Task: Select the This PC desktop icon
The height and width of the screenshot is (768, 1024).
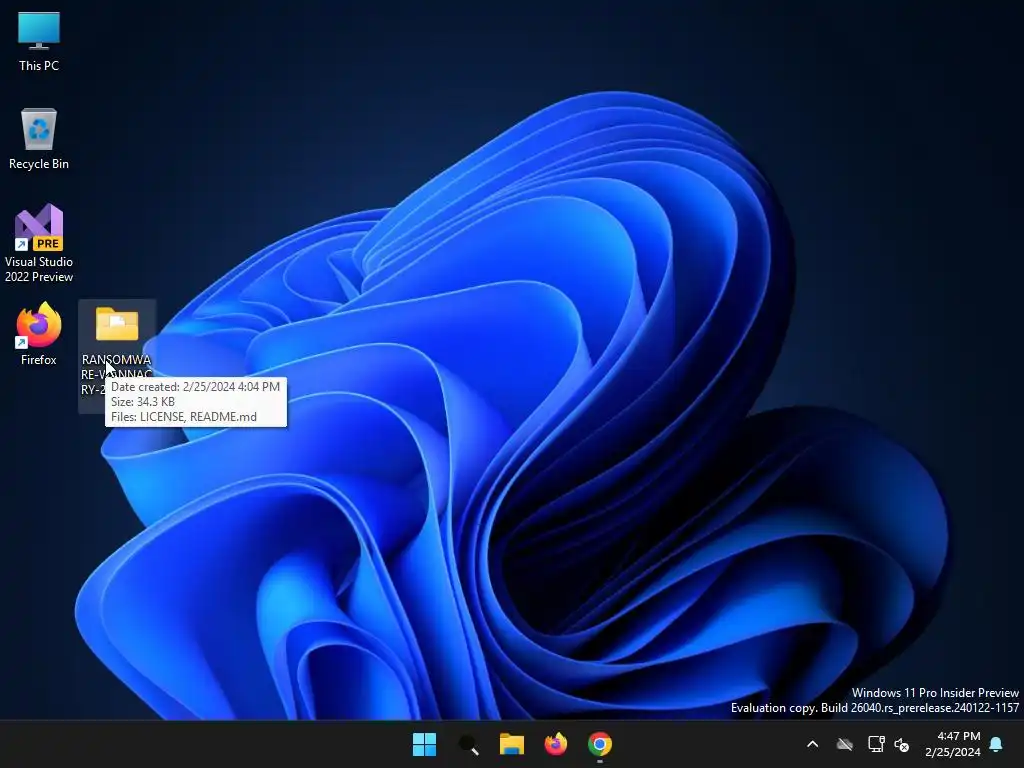Action: [x=39, y=31]
